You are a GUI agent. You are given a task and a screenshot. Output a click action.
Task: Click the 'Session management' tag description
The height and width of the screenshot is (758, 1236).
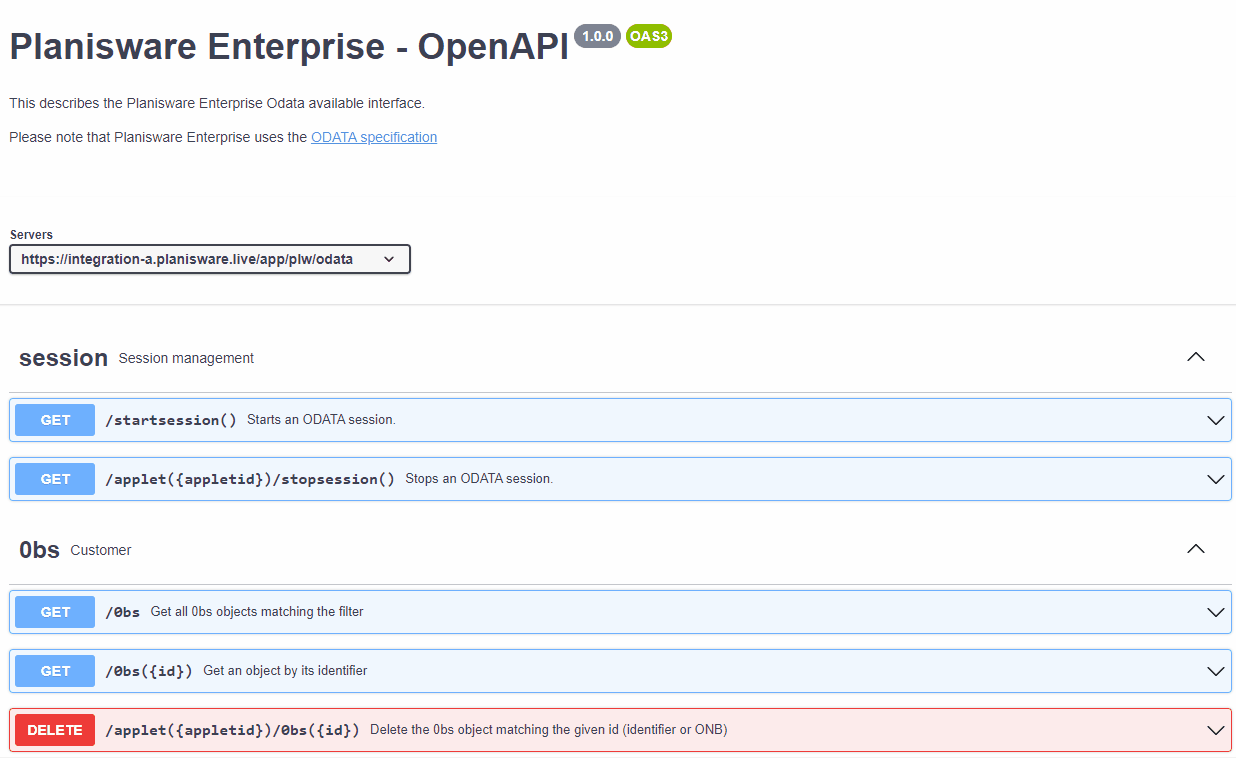(x=186, y=358)
